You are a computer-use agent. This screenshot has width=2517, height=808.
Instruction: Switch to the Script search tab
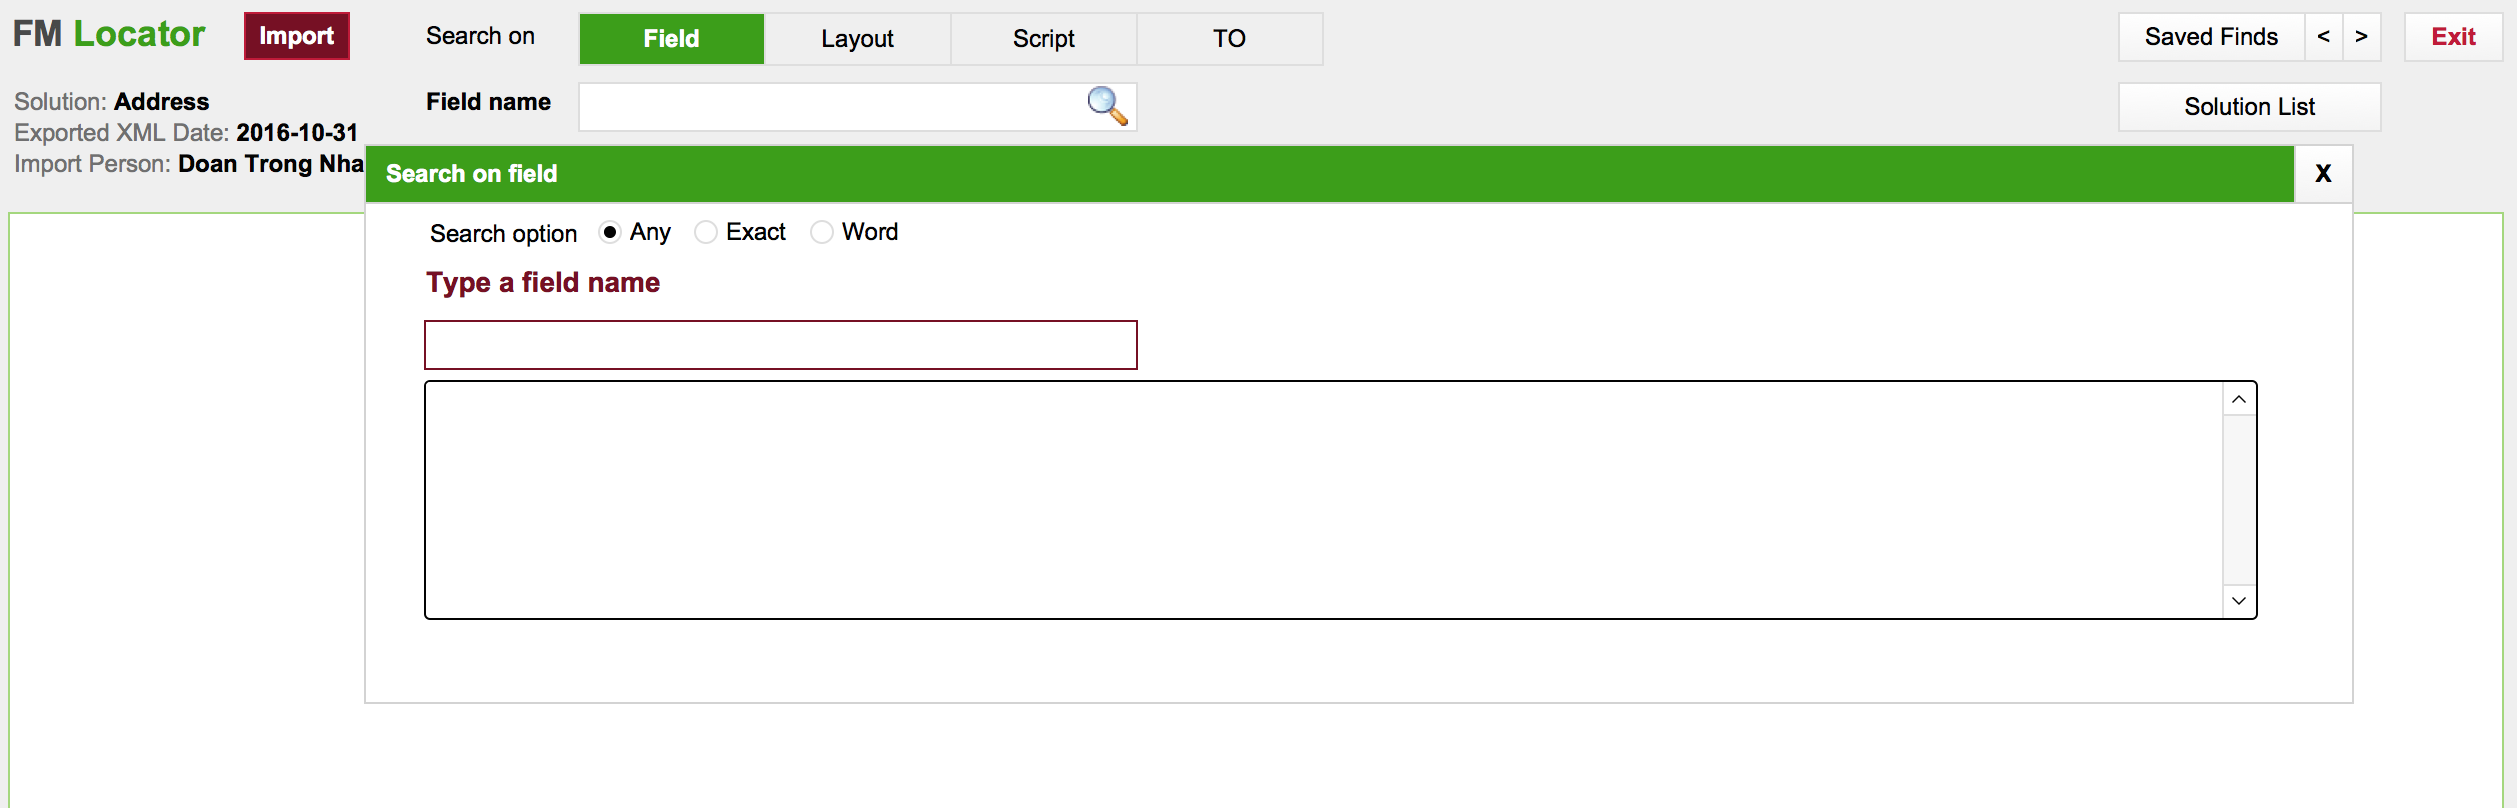pyautogui.click(x=1043, y=39)
